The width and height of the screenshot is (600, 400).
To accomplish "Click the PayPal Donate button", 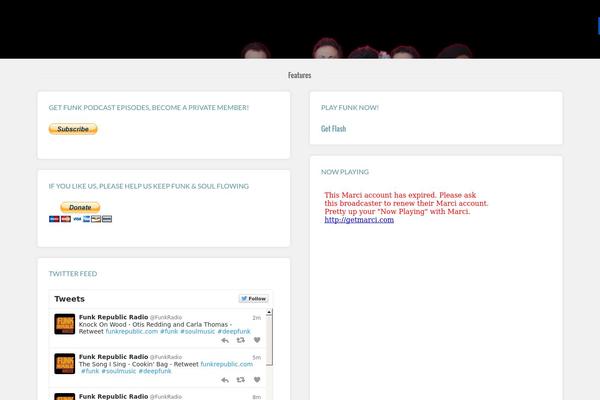I will click(80, 207).
